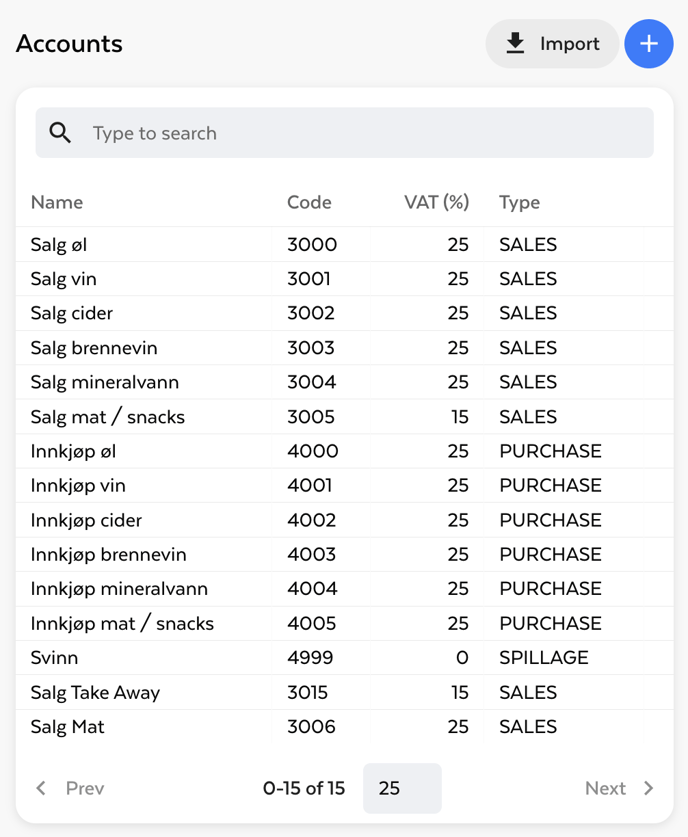Sort by the Name column header
688x837 pixels.
point(57,202)
